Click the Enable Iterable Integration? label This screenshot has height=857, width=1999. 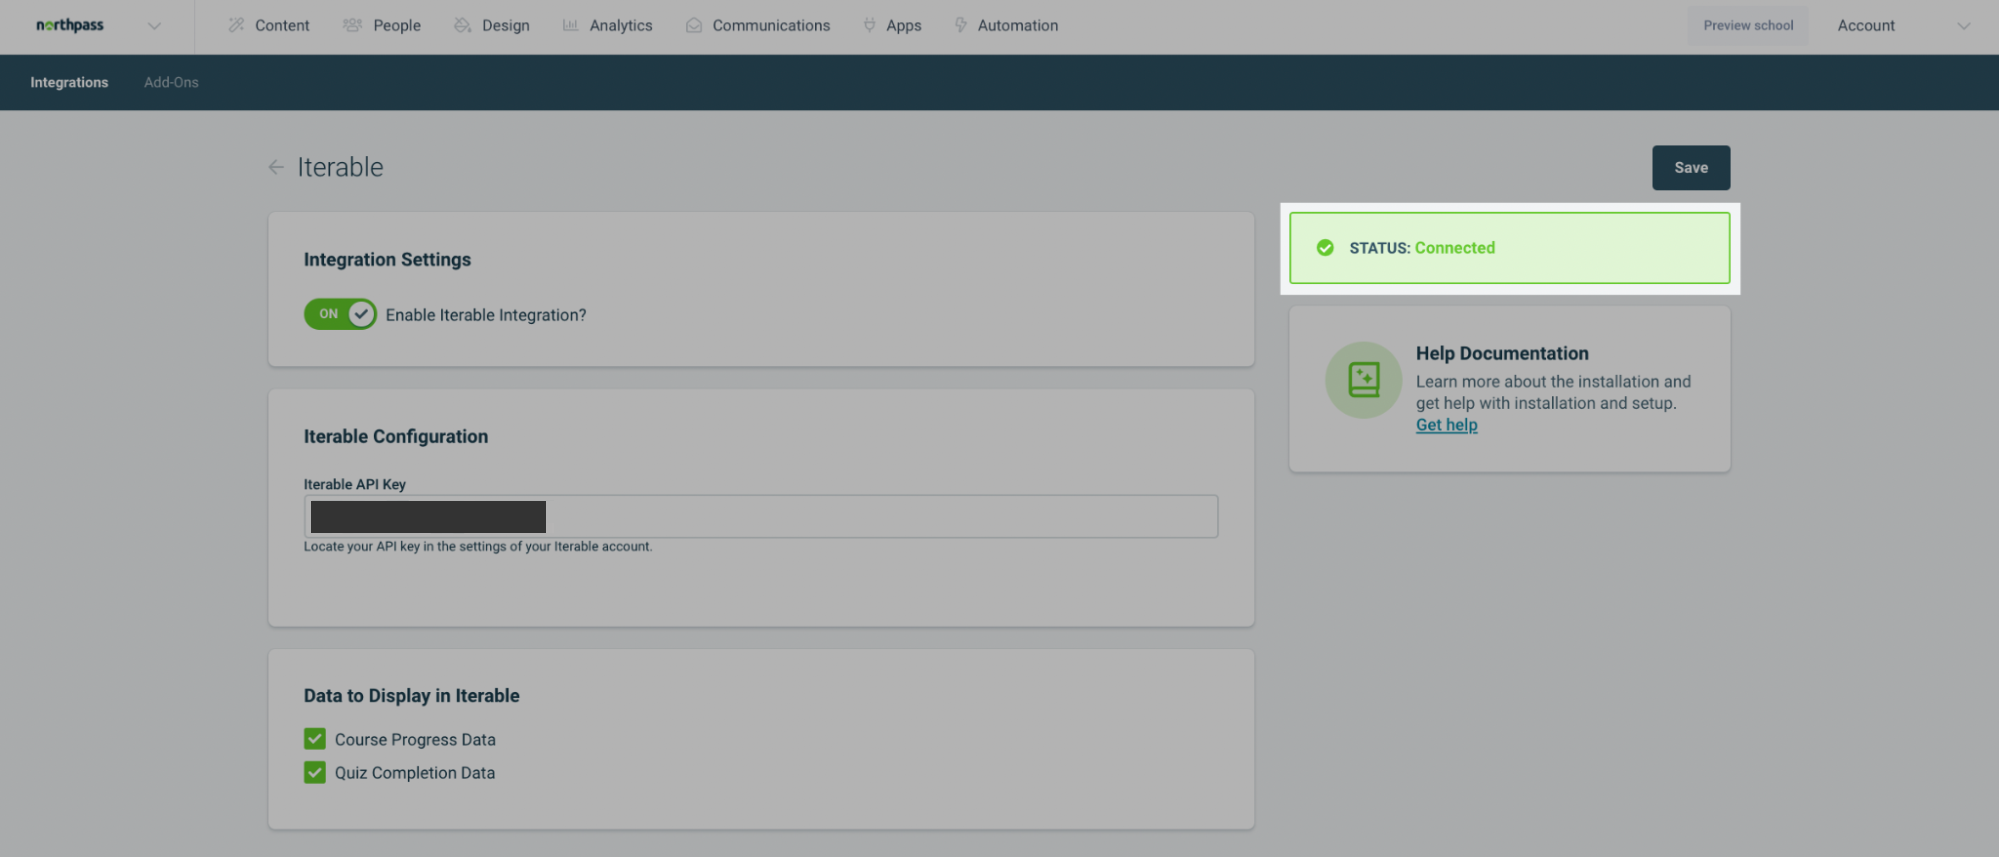486,315
